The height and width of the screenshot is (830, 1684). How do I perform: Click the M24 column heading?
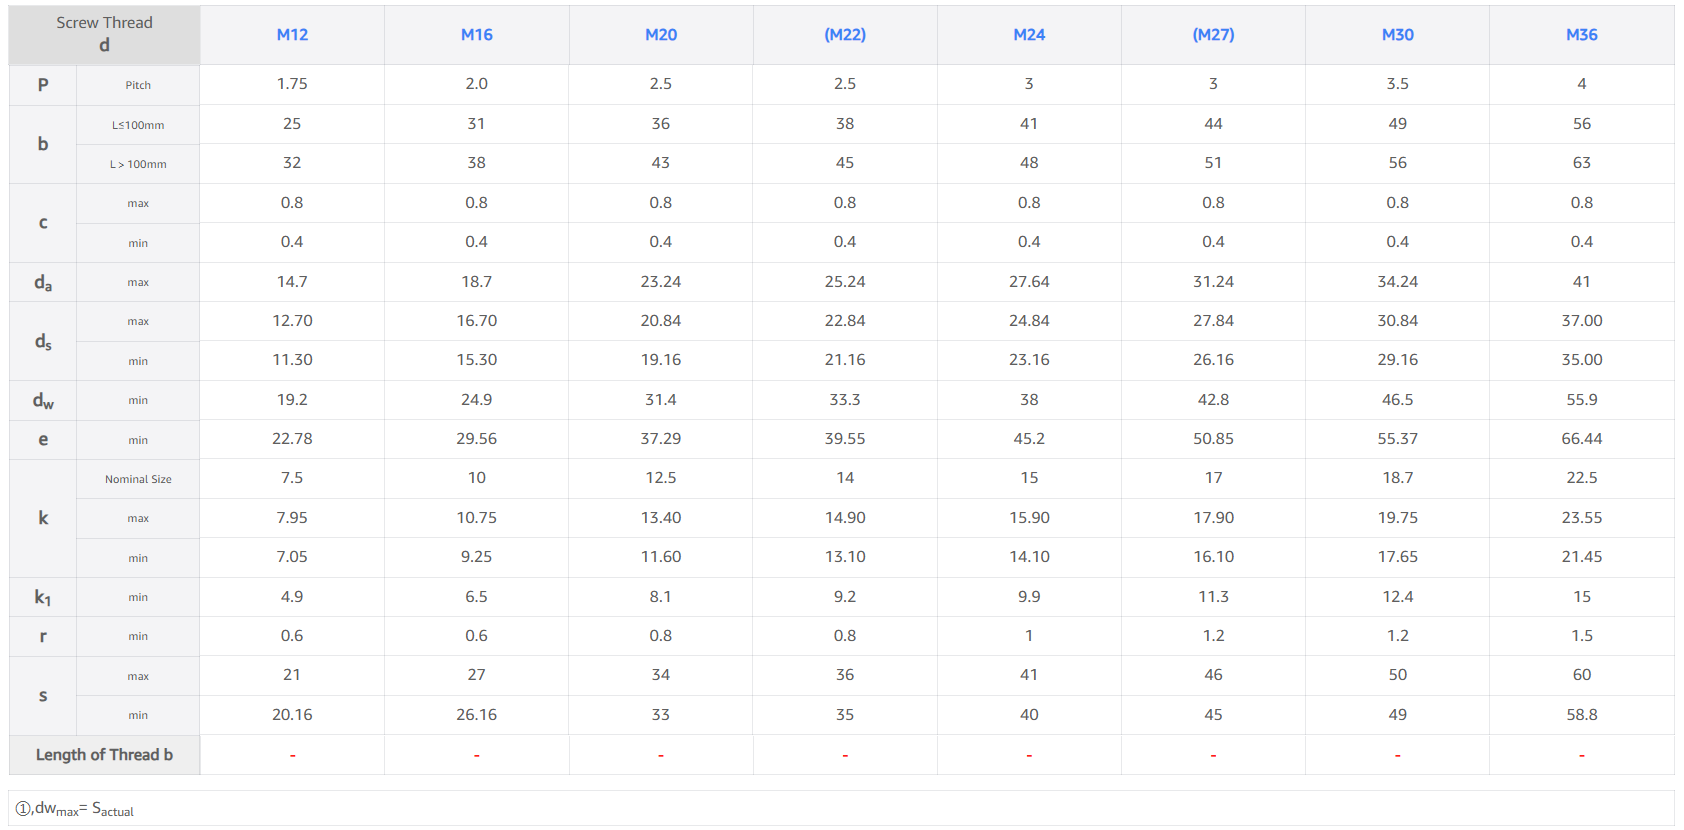click(x=1029, y=35)
